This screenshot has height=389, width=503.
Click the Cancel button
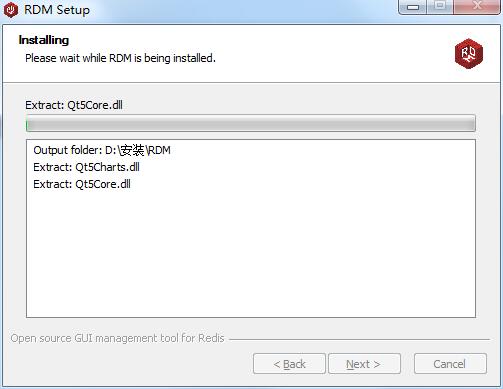(x=450, y=364)
